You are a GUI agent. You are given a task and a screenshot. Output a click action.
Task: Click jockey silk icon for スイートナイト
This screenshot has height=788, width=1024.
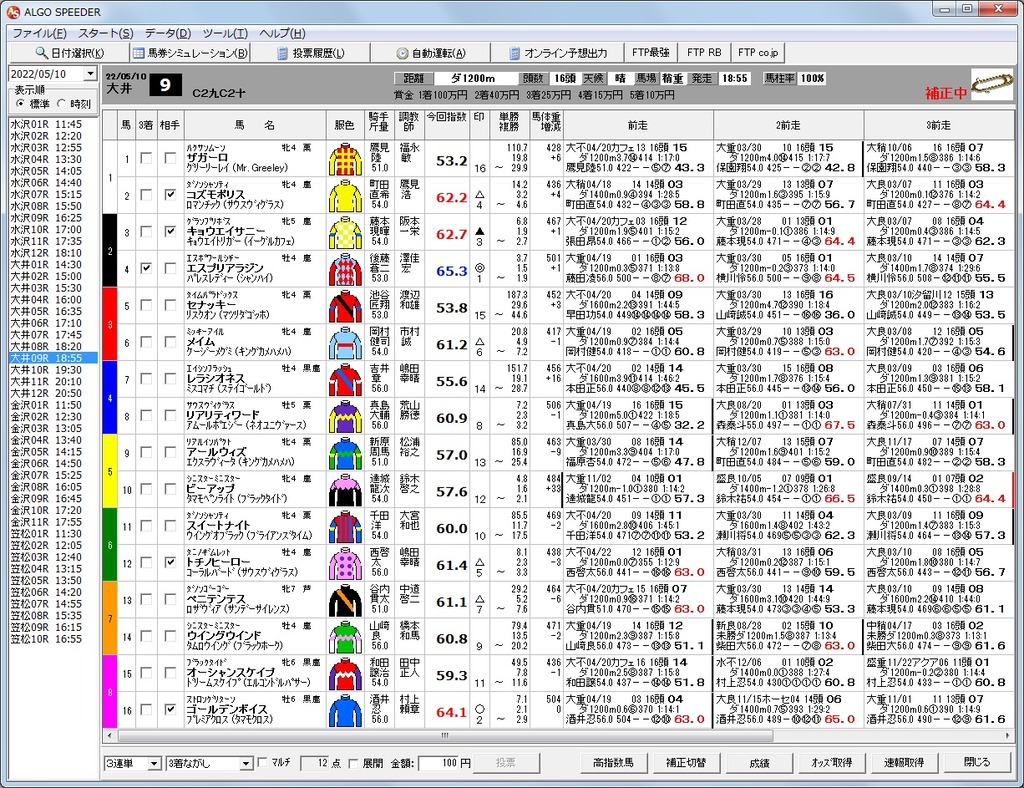345,527
